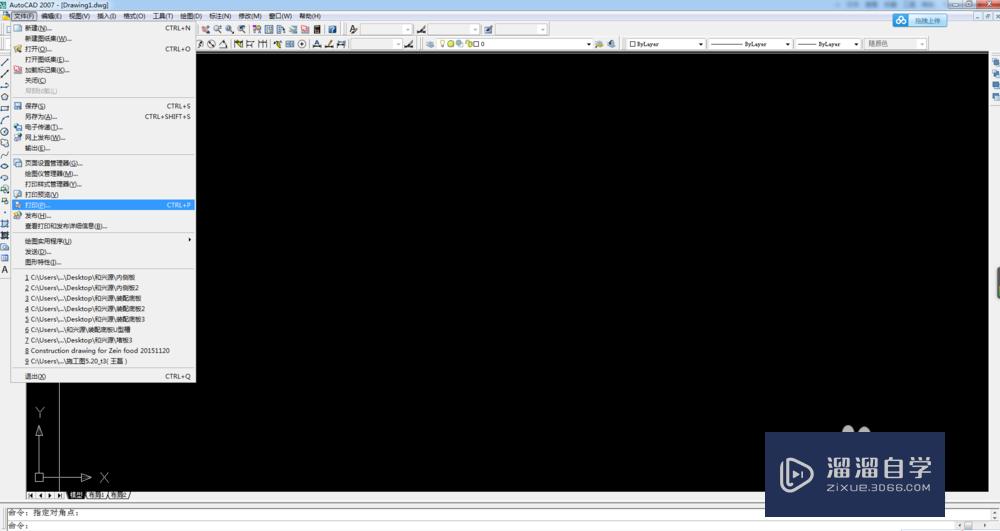Choose 打开图纸集(E)... menu entry
The image size is (1000, 531).
[x=103, y=59]
